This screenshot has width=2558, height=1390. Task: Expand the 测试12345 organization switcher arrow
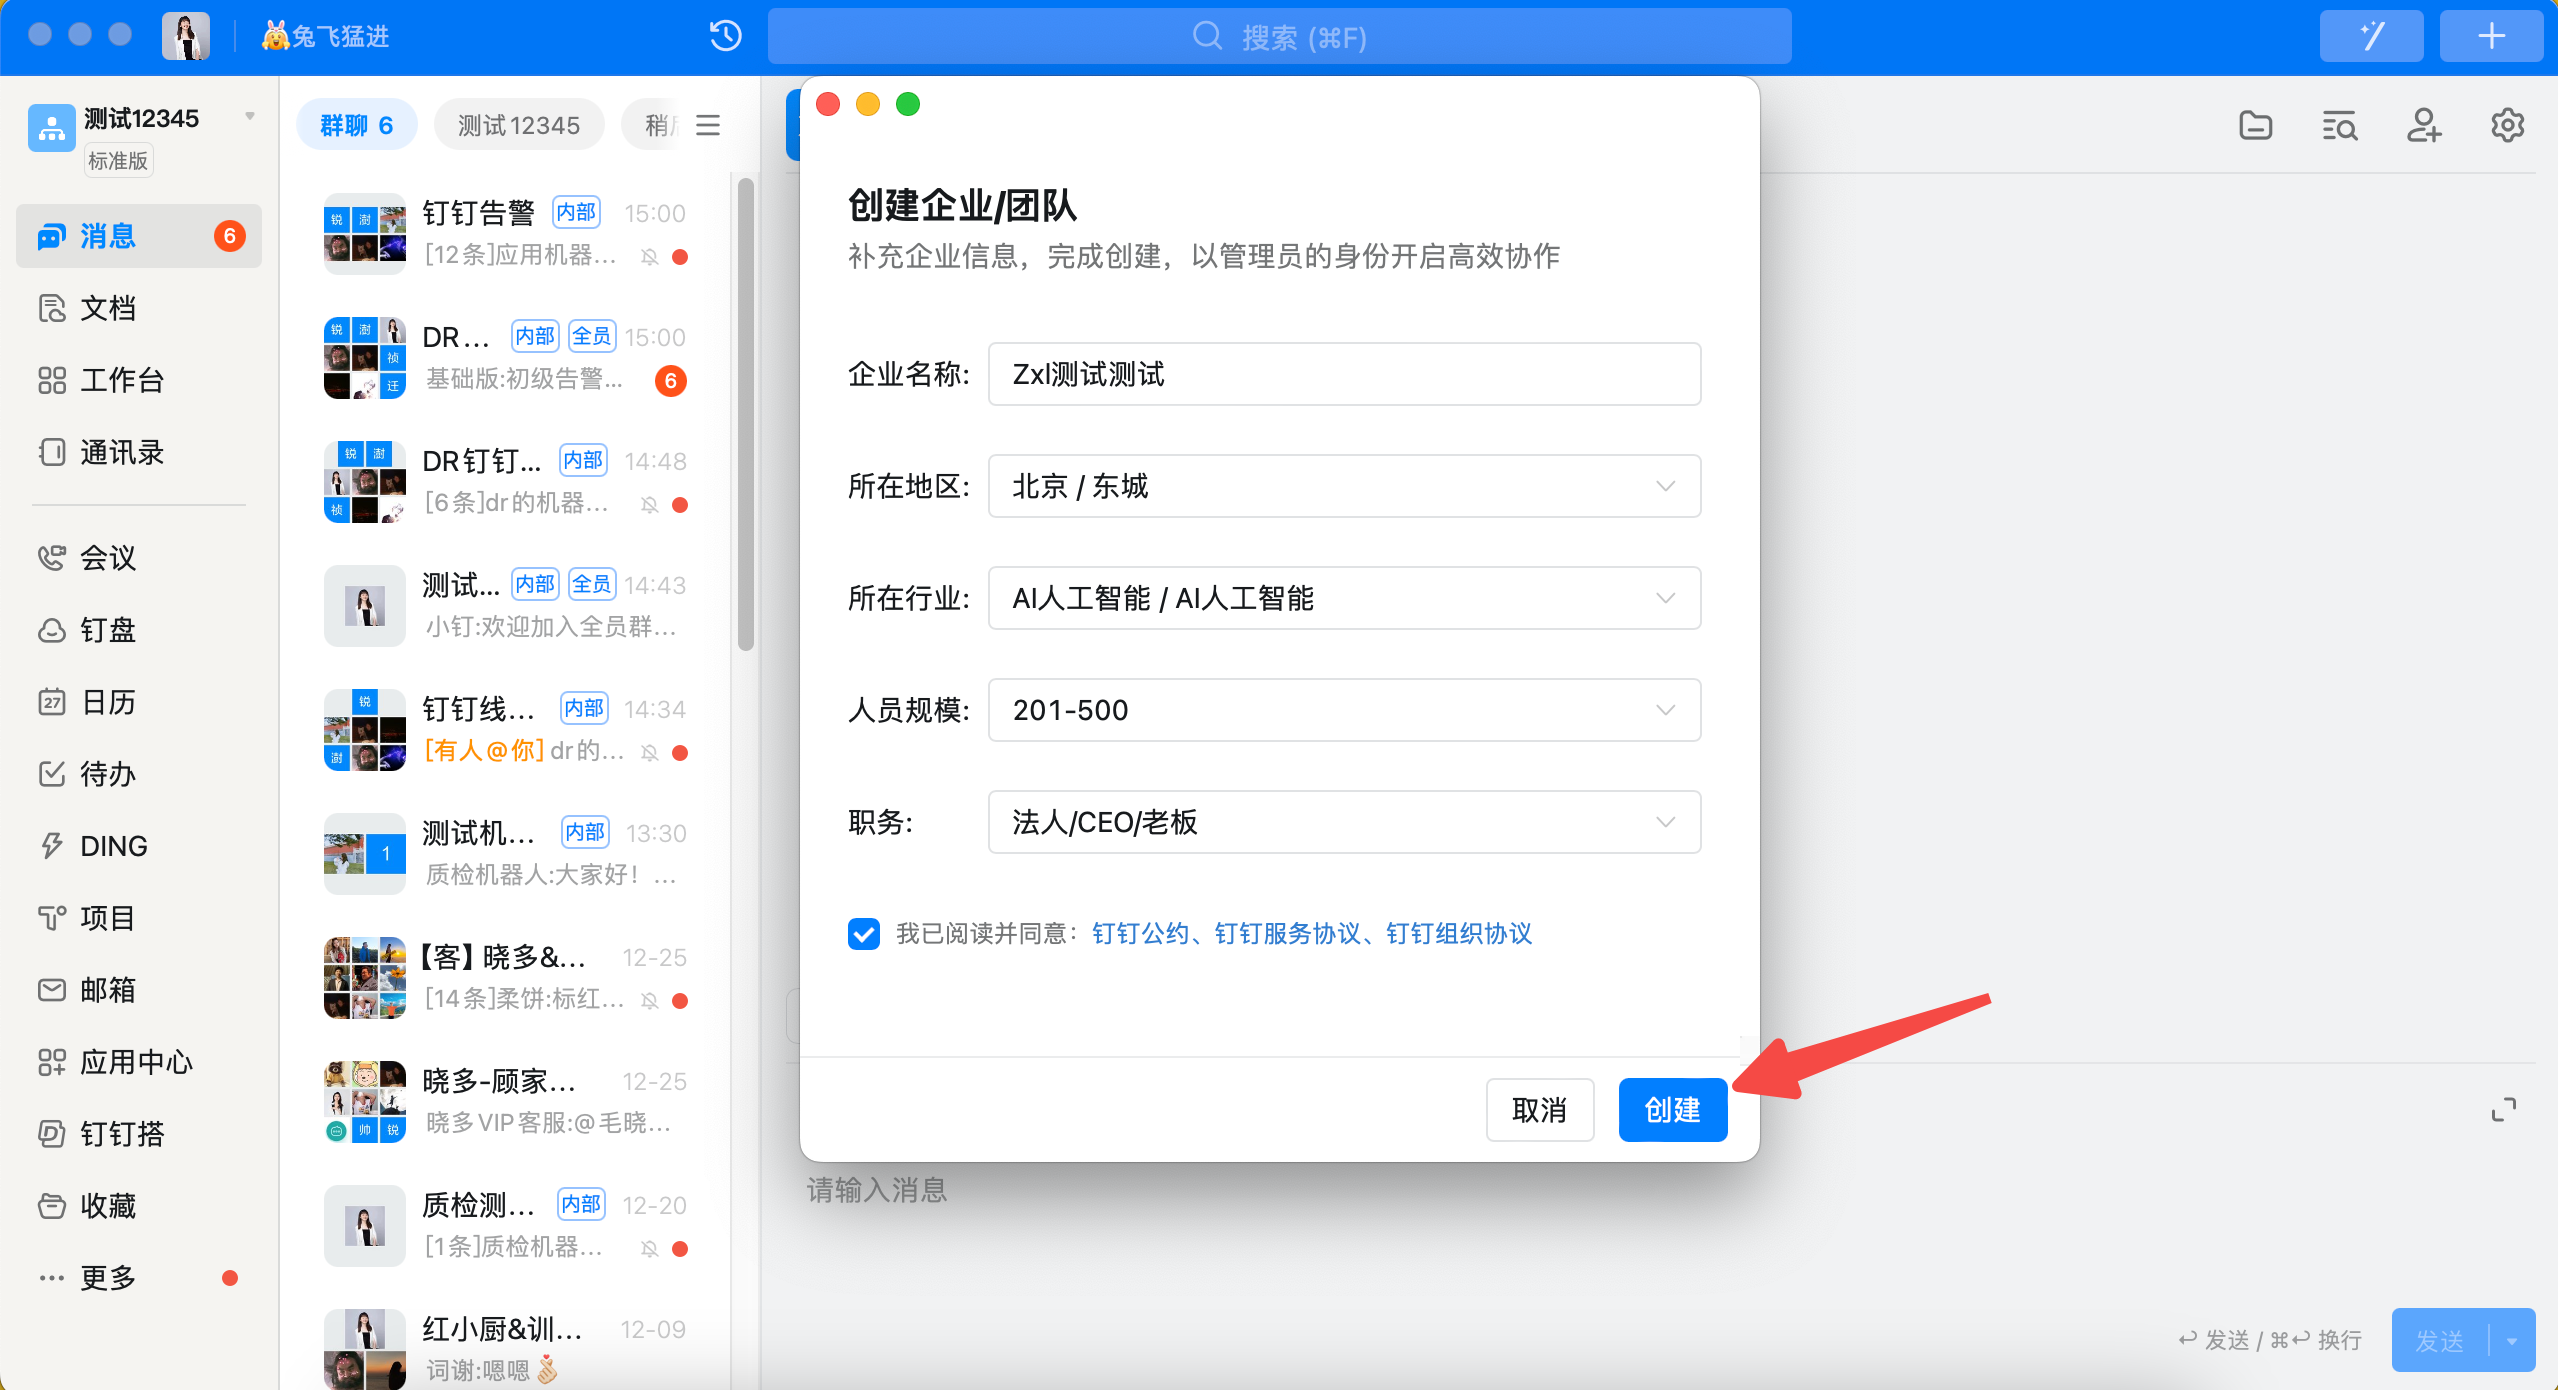pyautogui.click(x=250, y=117)
